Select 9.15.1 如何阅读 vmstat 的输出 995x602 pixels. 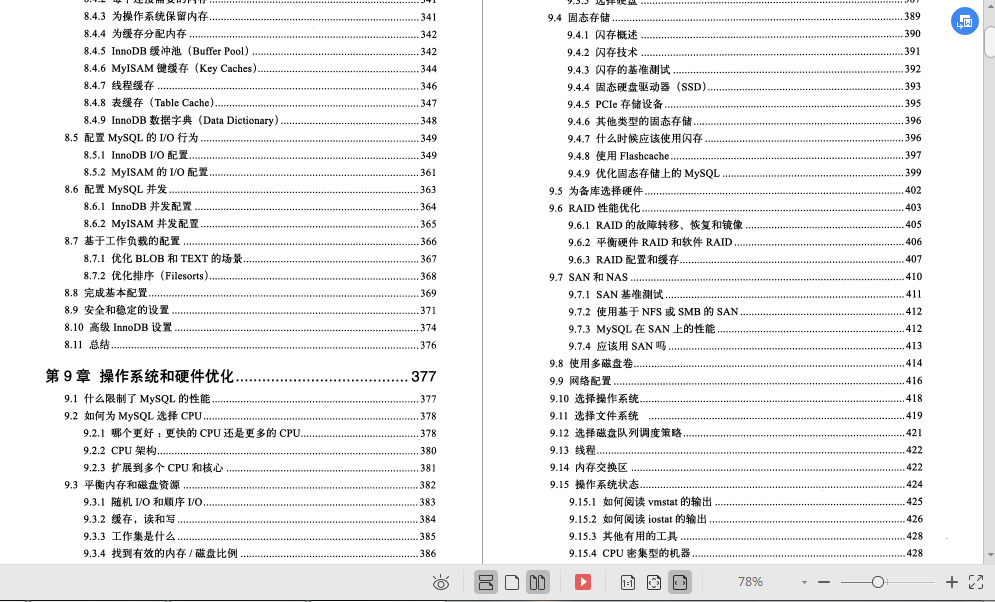[x=744, y=502]
